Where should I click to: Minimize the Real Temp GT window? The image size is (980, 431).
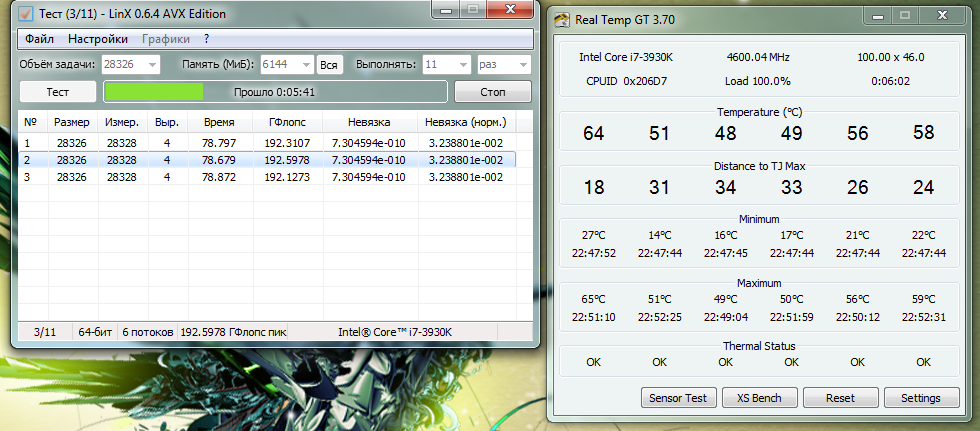click(x=877, y=17)
